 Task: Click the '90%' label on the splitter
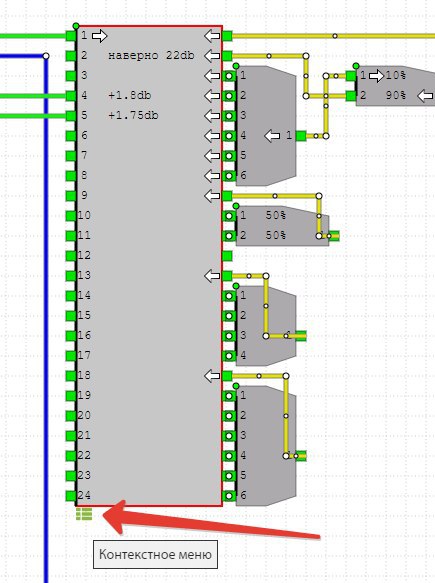click(x=396, y=96)
